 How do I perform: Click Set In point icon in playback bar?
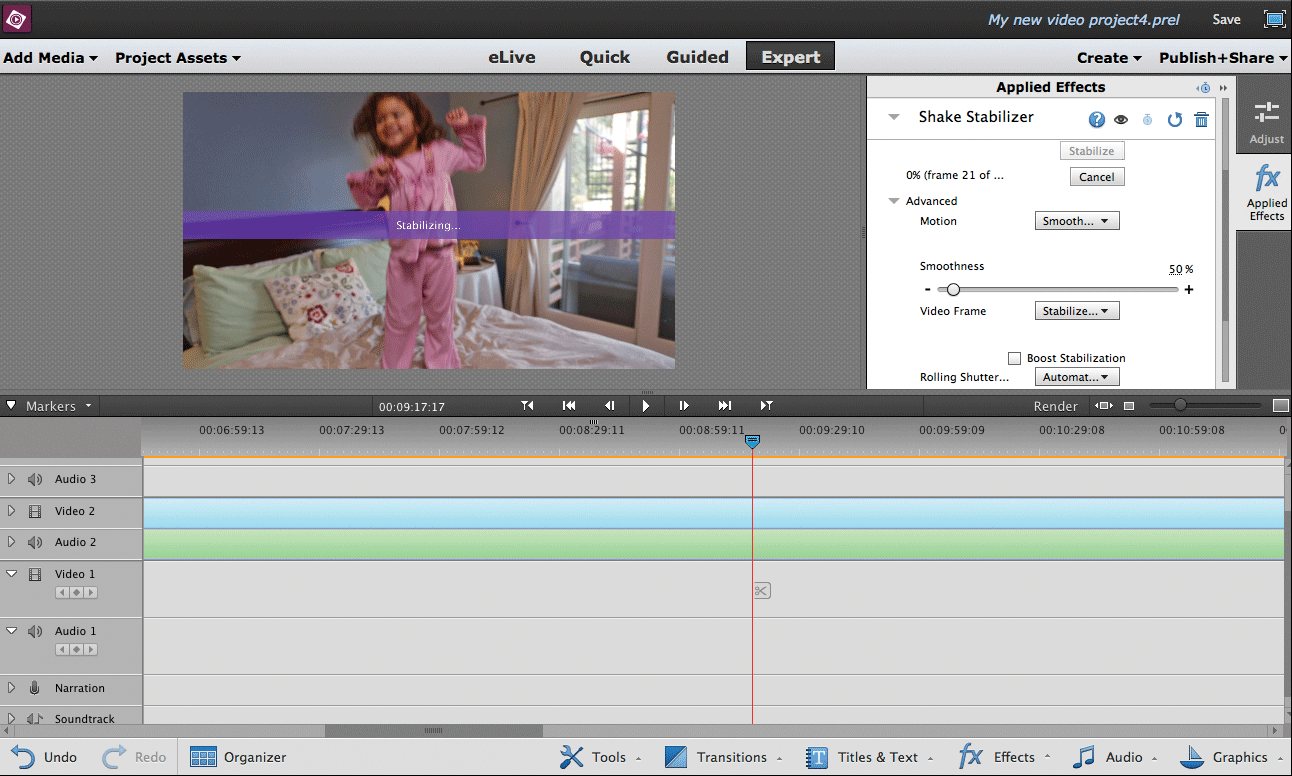[528, 406]
